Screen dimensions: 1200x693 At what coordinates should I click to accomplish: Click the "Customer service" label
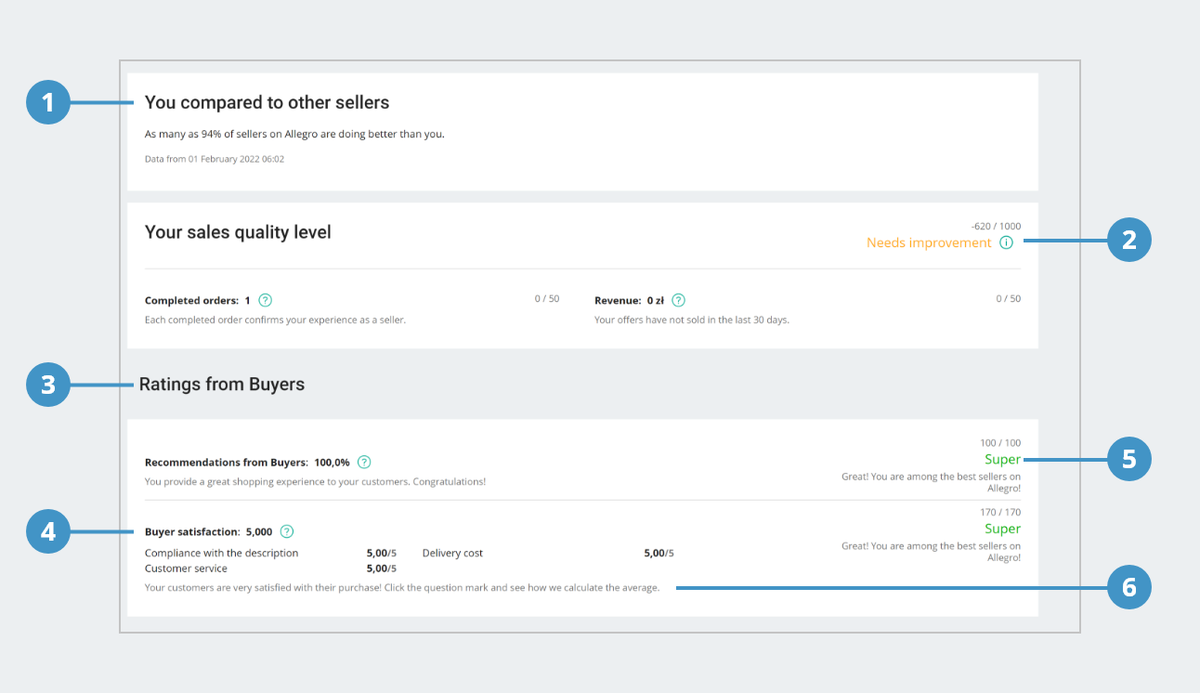click(x=186, y=568)
